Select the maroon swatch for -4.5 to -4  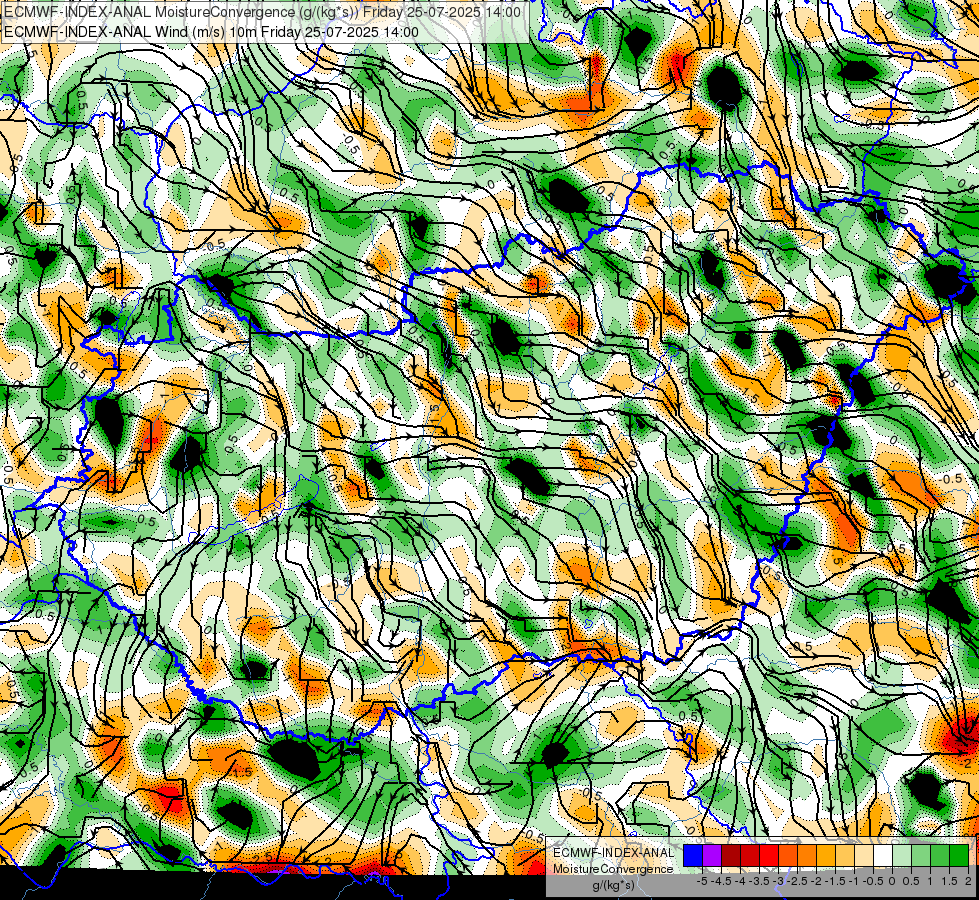[x=731, y=856]
